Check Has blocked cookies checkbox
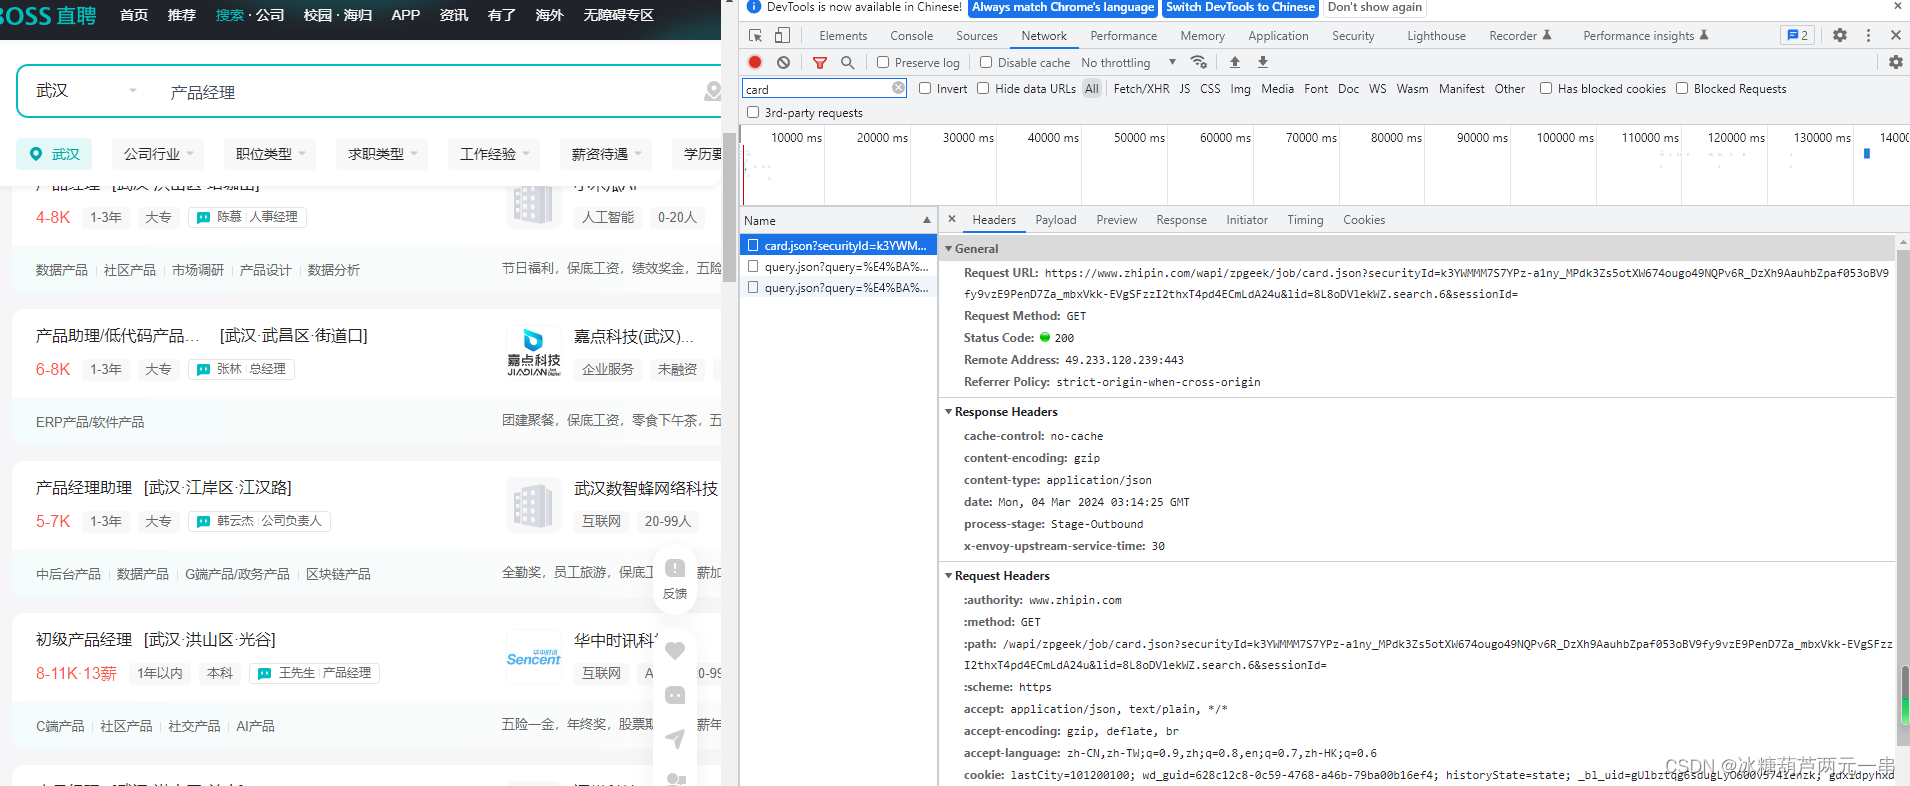 pyautogui.click(x=1546, y=88)
